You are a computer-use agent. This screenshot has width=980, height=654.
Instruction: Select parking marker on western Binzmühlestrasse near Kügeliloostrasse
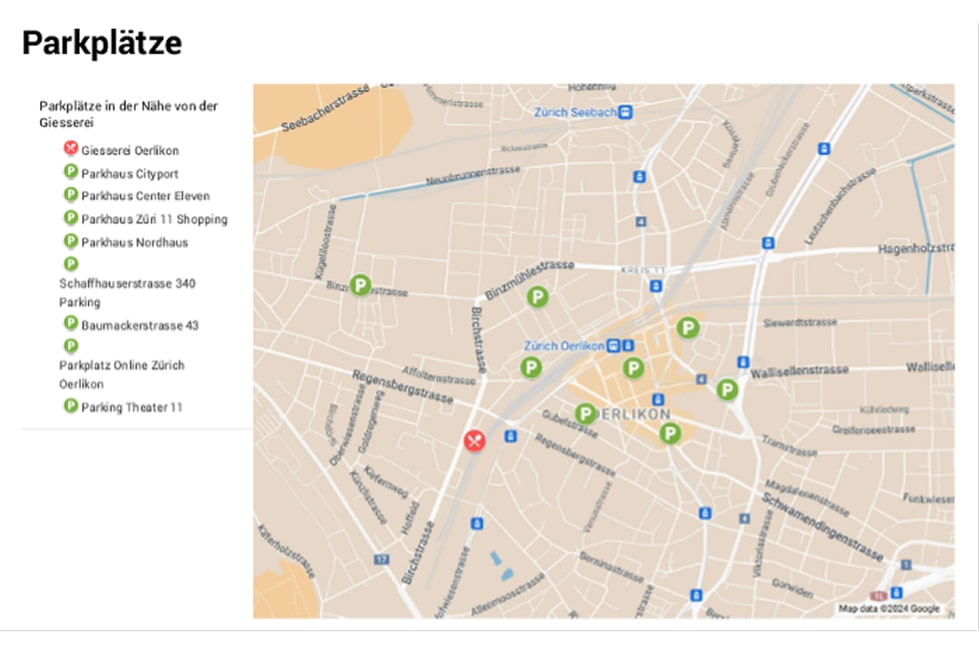point(360,285)
